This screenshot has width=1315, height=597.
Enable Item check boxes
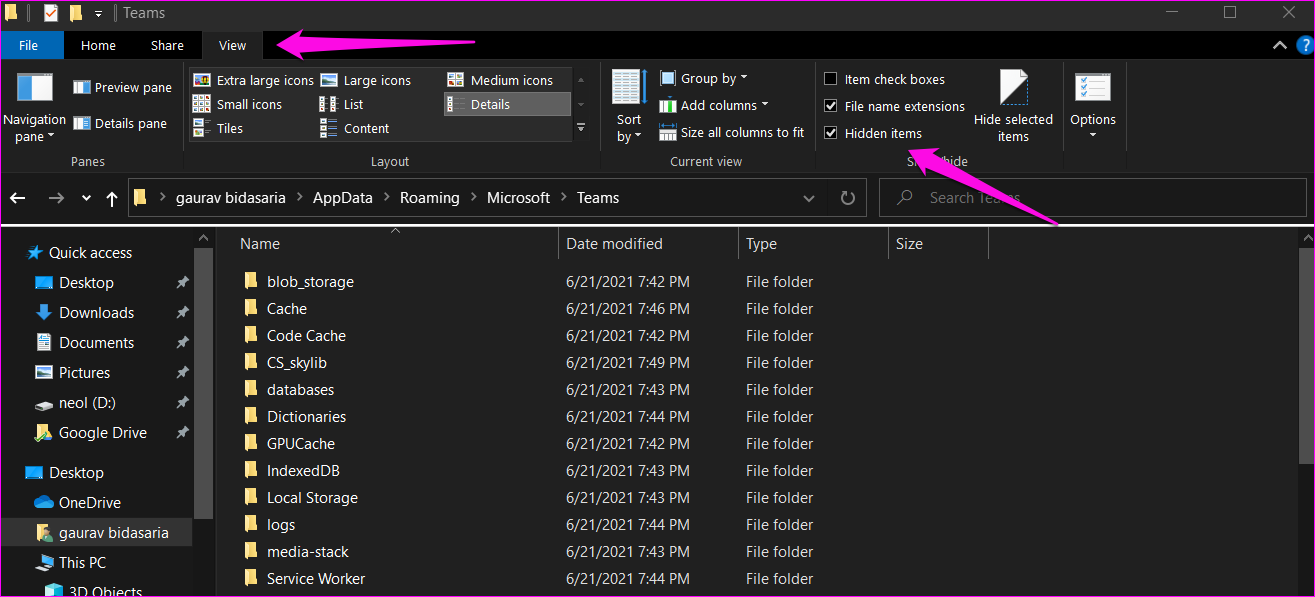(831, 79)
